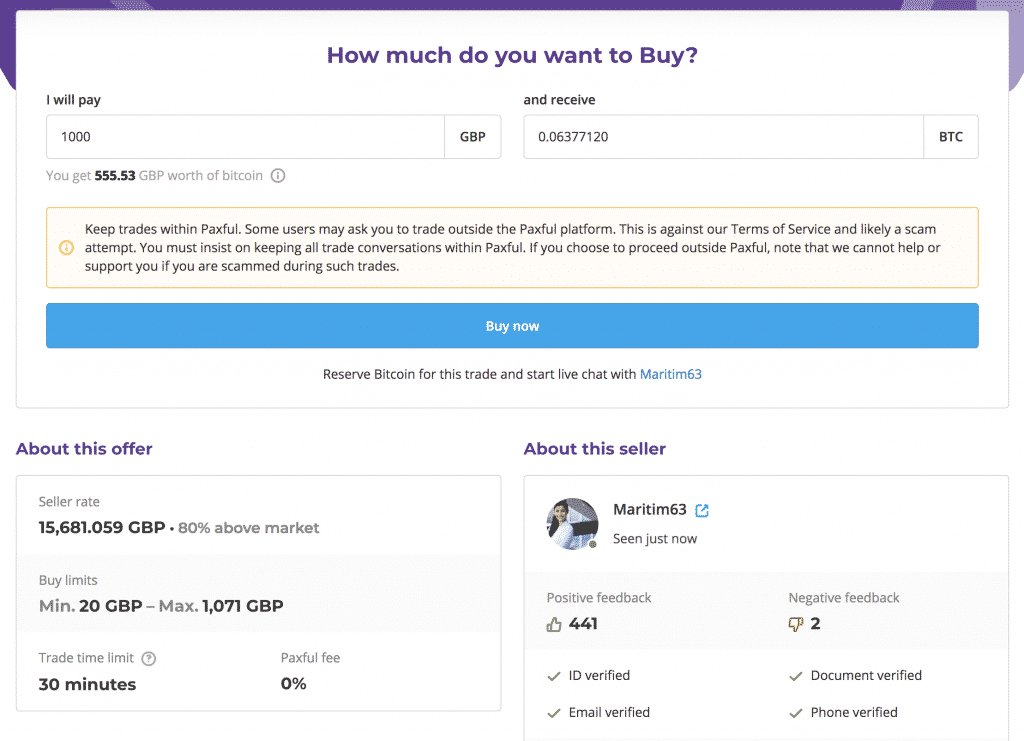Click the Seller rate label
This screenshot has height=741, width=1024.
click(x=69, y=501)
